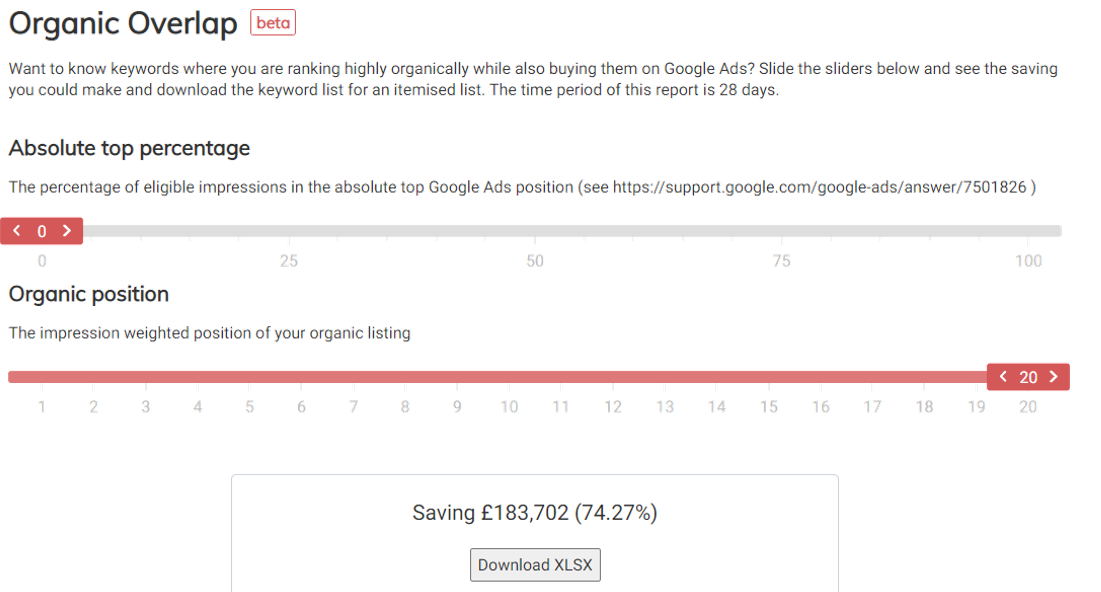Set Organic position slider to 3
The image size is (1101, 592).
146,377
